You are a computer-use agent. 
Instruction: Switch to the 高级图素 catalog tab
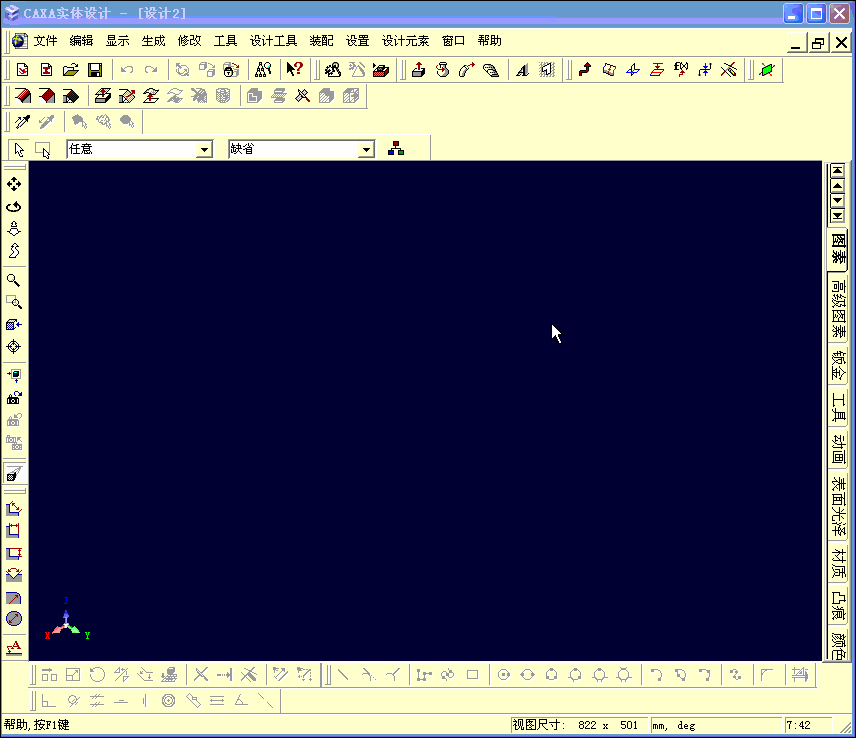coord(838,308)
